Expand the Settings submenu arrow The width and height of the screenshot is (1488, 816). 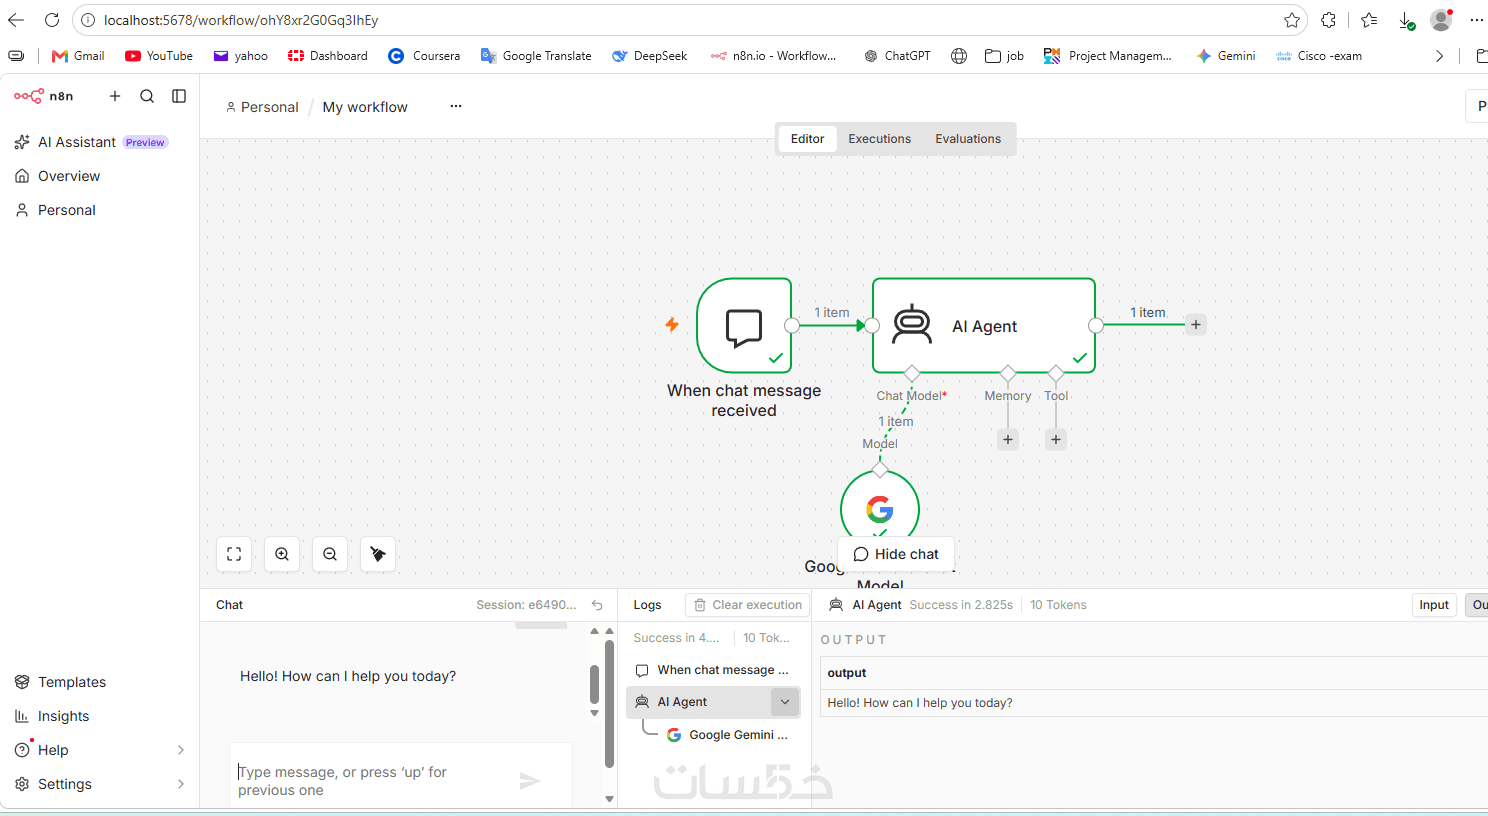[x=181, y=784]
